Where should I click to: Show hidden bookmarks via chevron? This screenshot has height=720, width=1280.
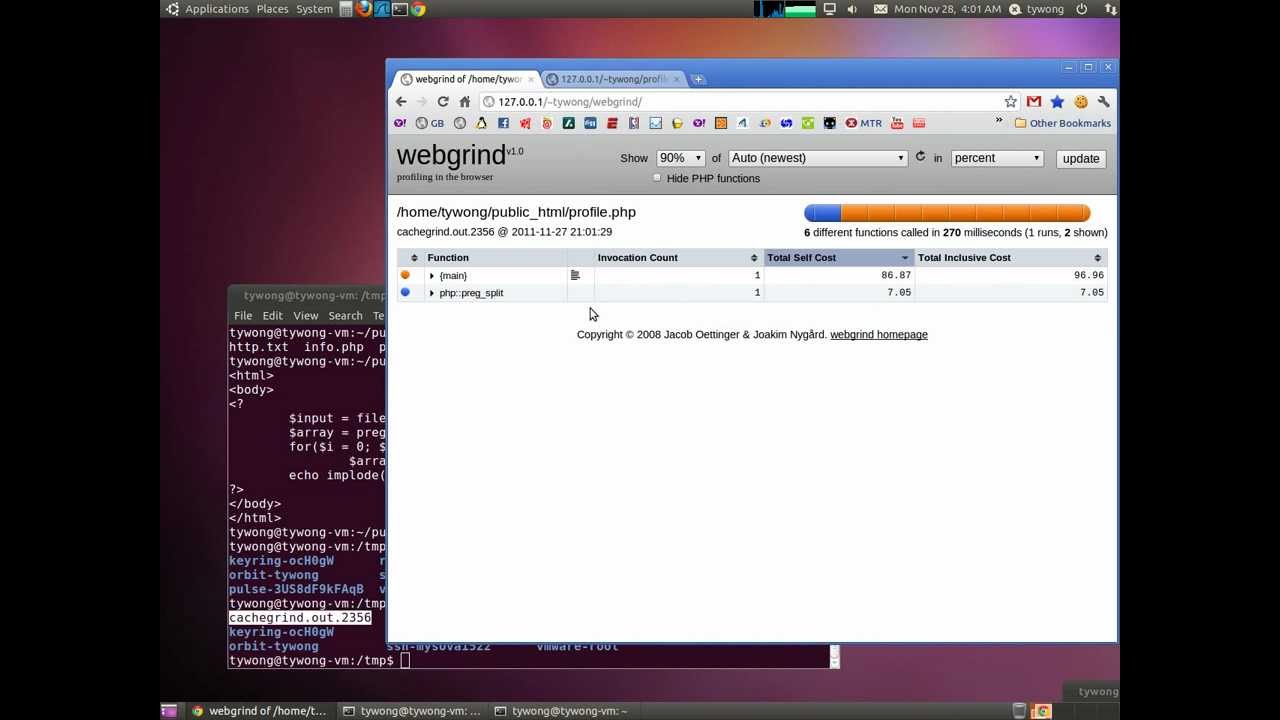pyautogui.click(x=998, y=122)
